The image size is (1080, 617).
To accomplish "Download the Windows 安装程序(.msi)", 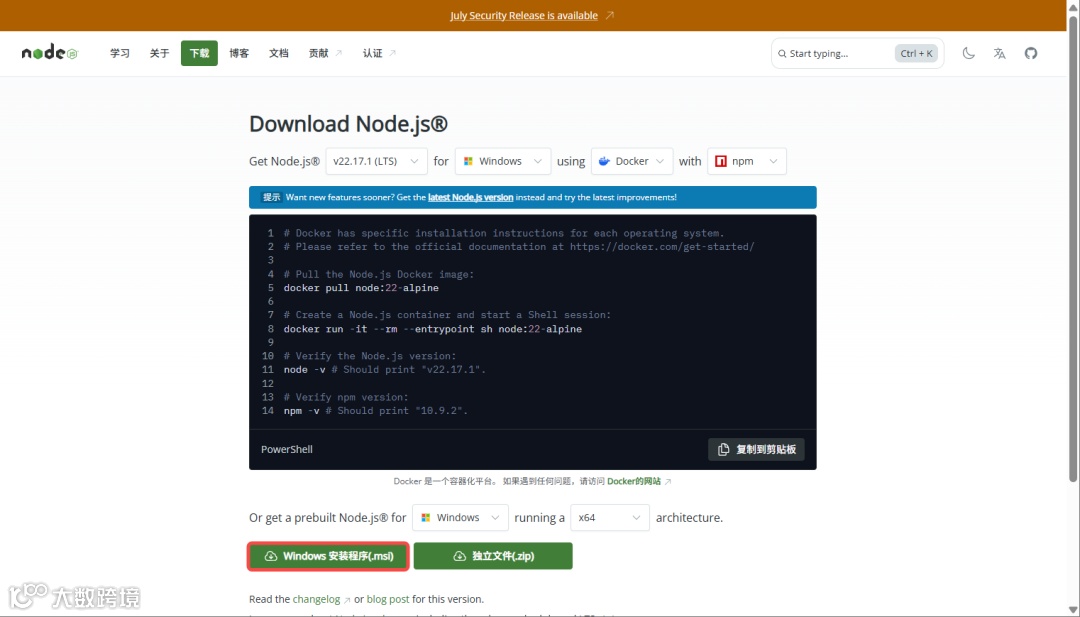I will pos(329,556).
